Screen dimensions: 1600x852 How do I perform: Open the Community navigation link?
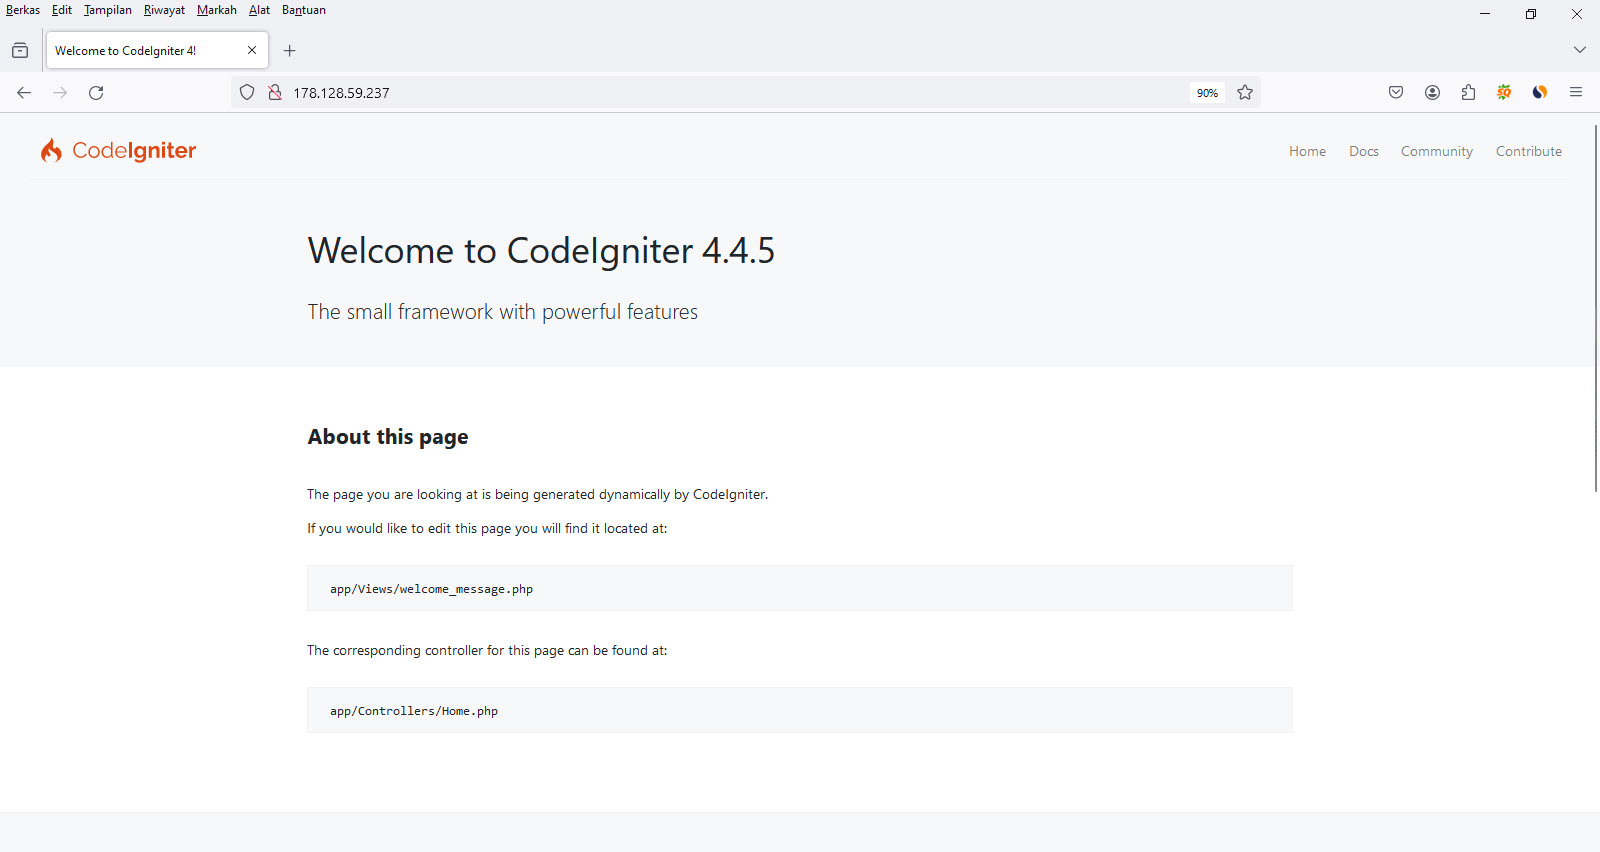1437,151
